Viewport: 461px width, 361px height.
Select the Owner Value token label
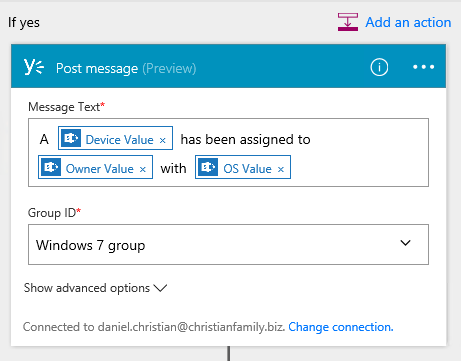pyautogui.click(x=100, y=169)
